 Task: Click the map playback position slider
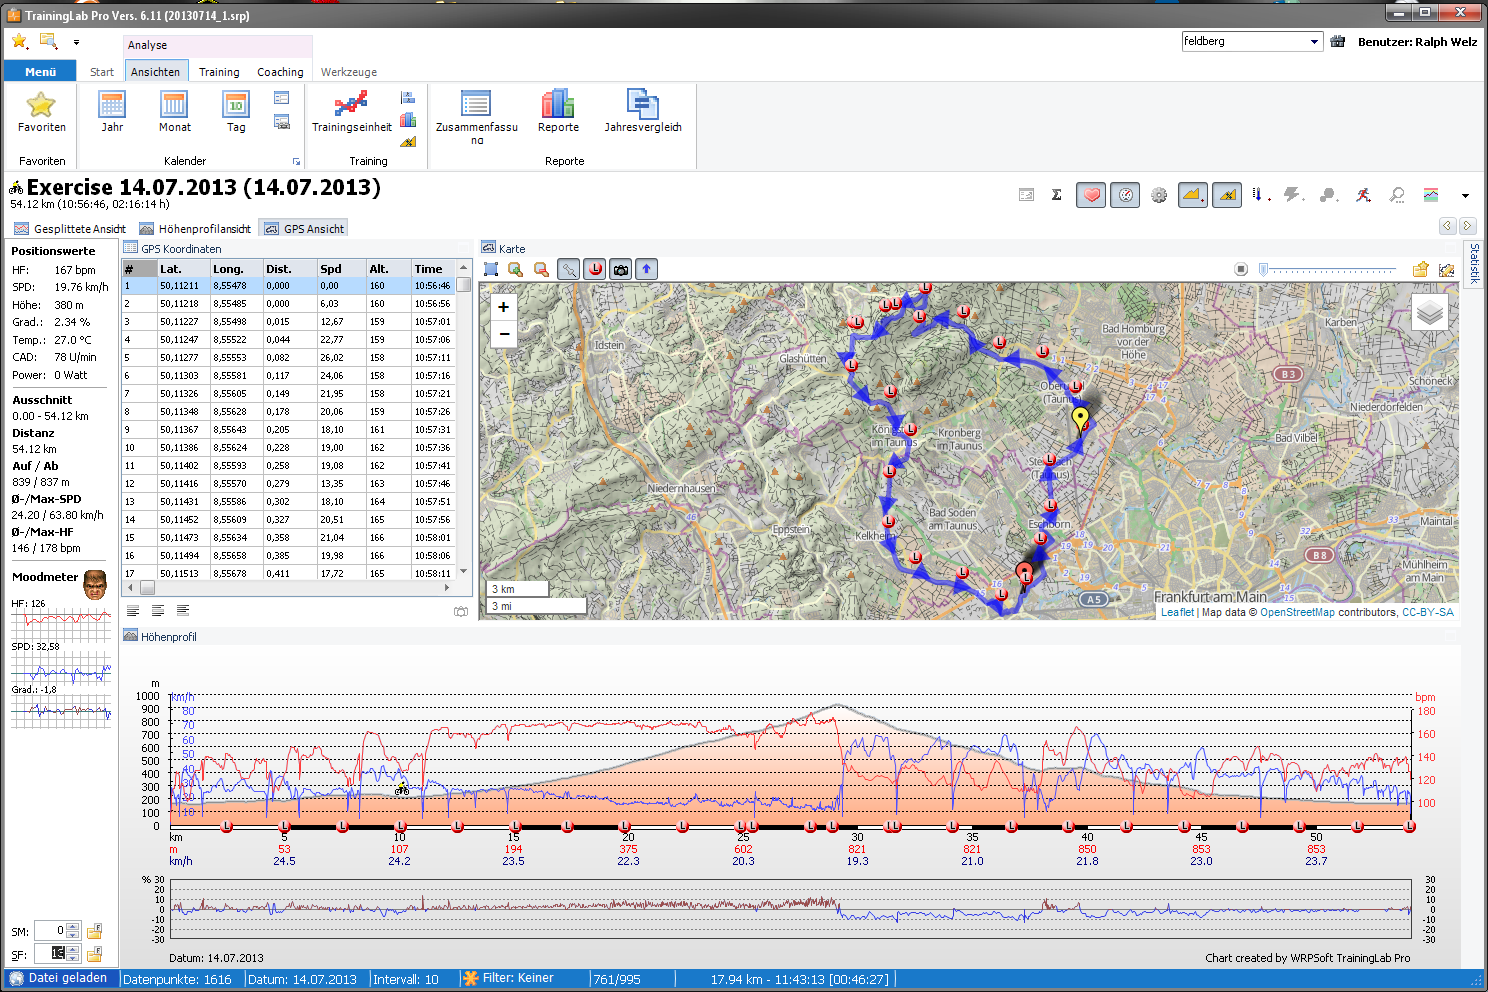pos(1328,269)
